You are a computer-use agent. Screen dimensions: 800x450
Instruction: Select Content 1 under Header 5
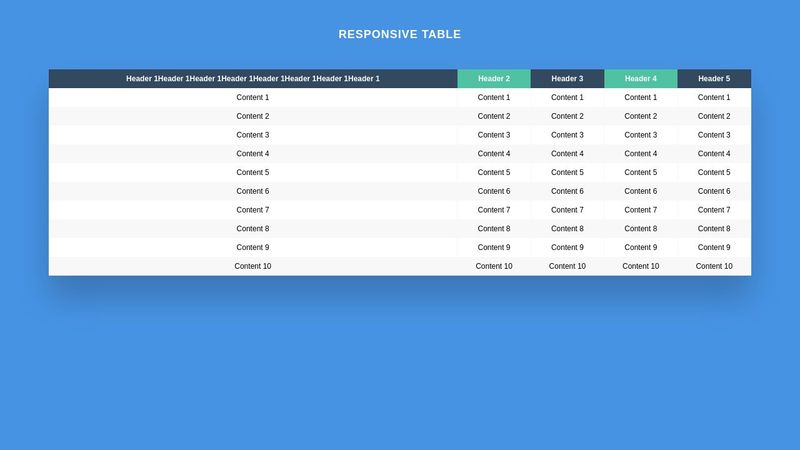[714, 98]
